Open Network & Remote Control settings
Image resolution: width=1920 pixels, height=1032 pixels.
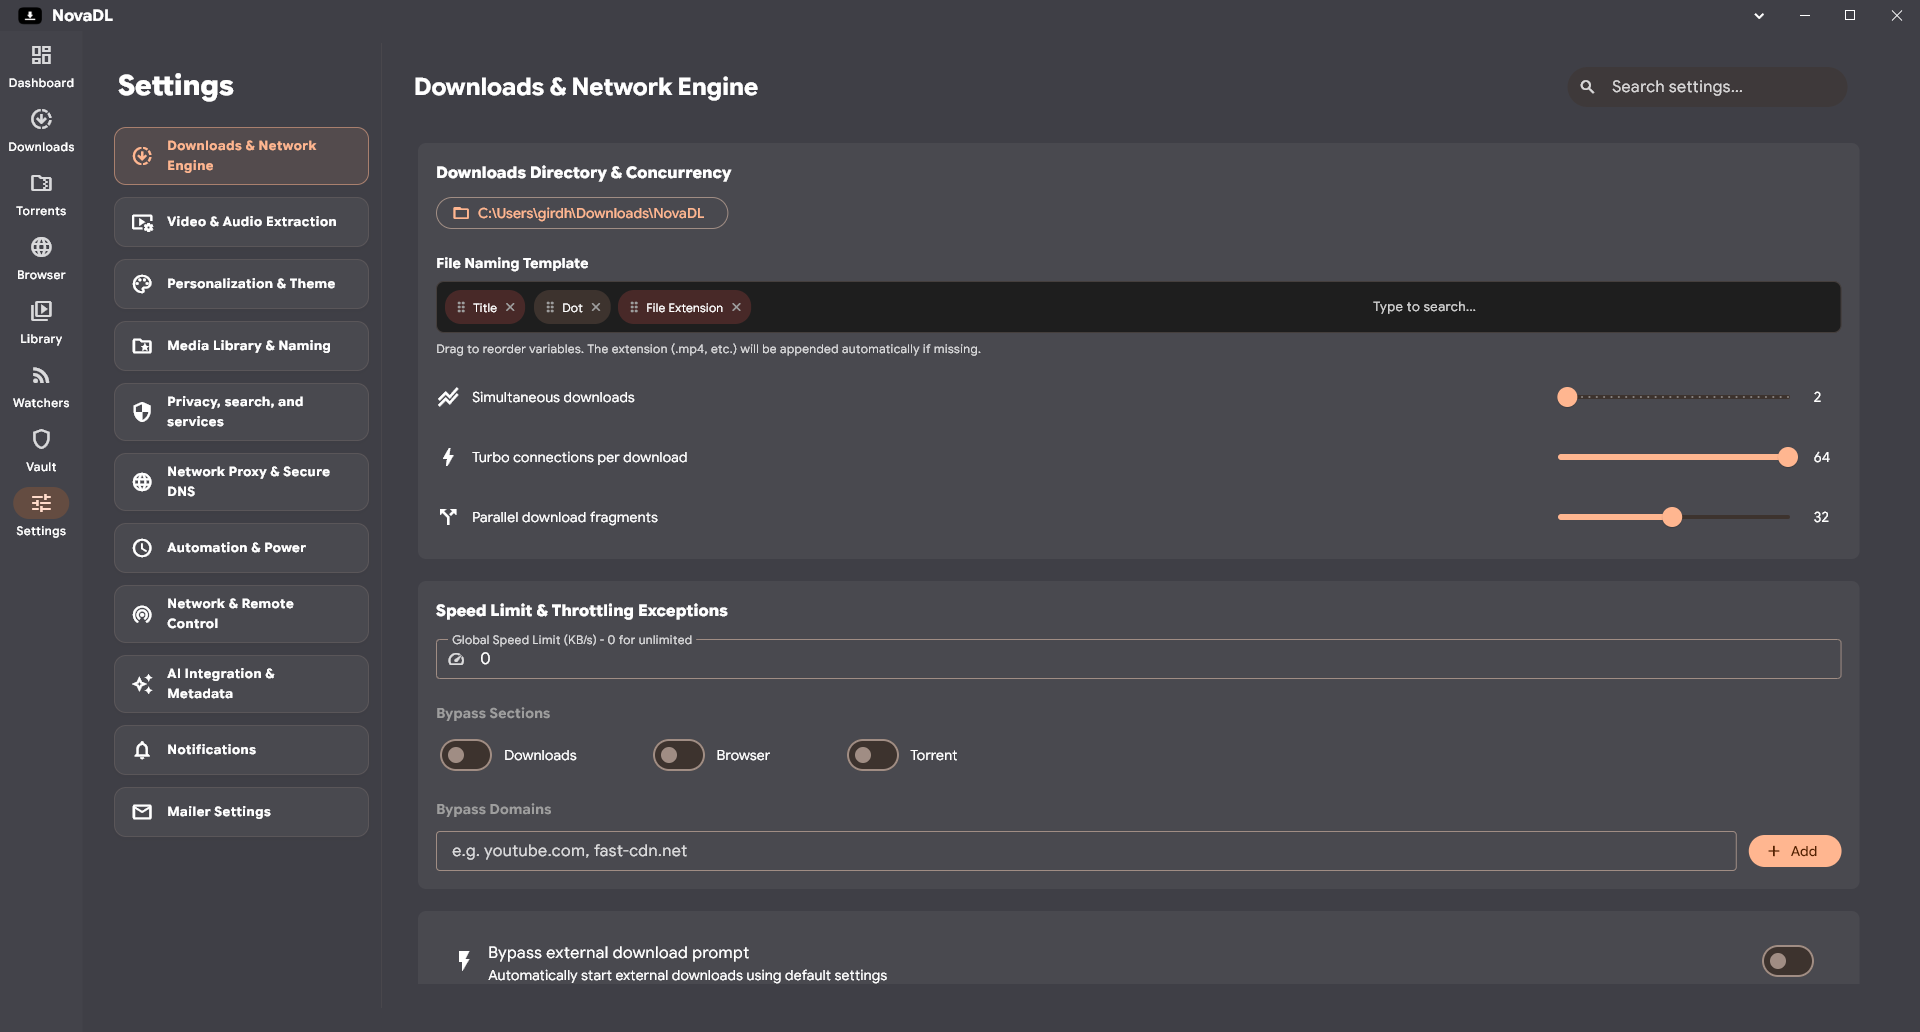tap(241, 614)
